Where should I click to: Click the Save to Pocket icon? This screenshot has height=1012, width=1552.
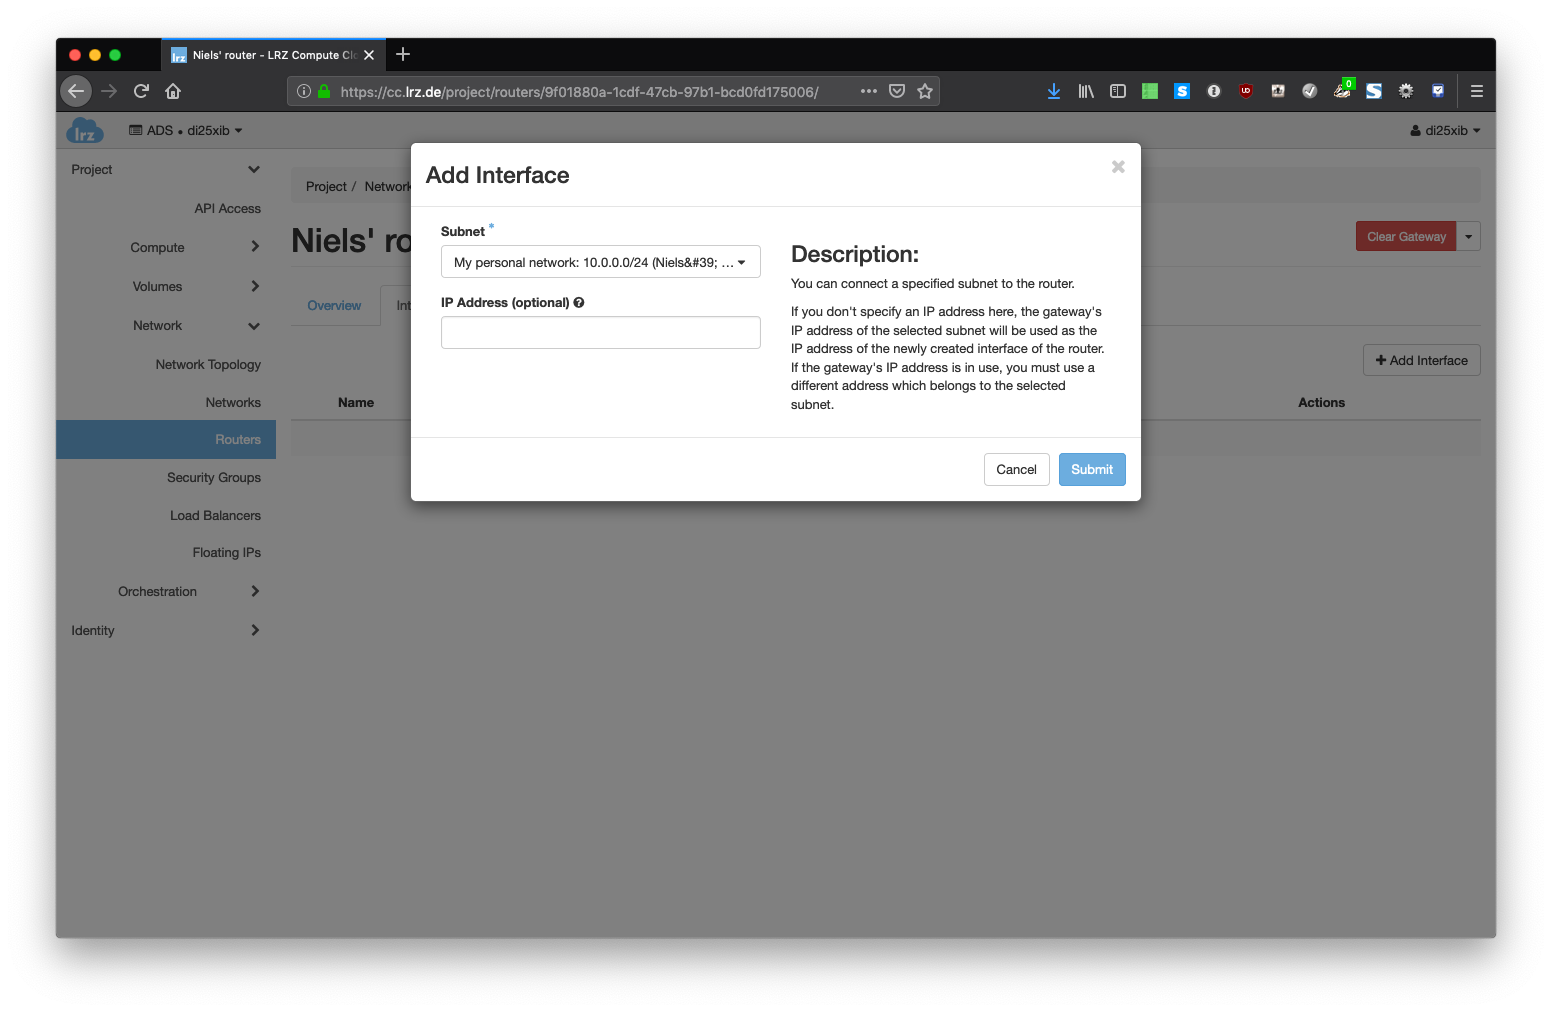[897, 91]
